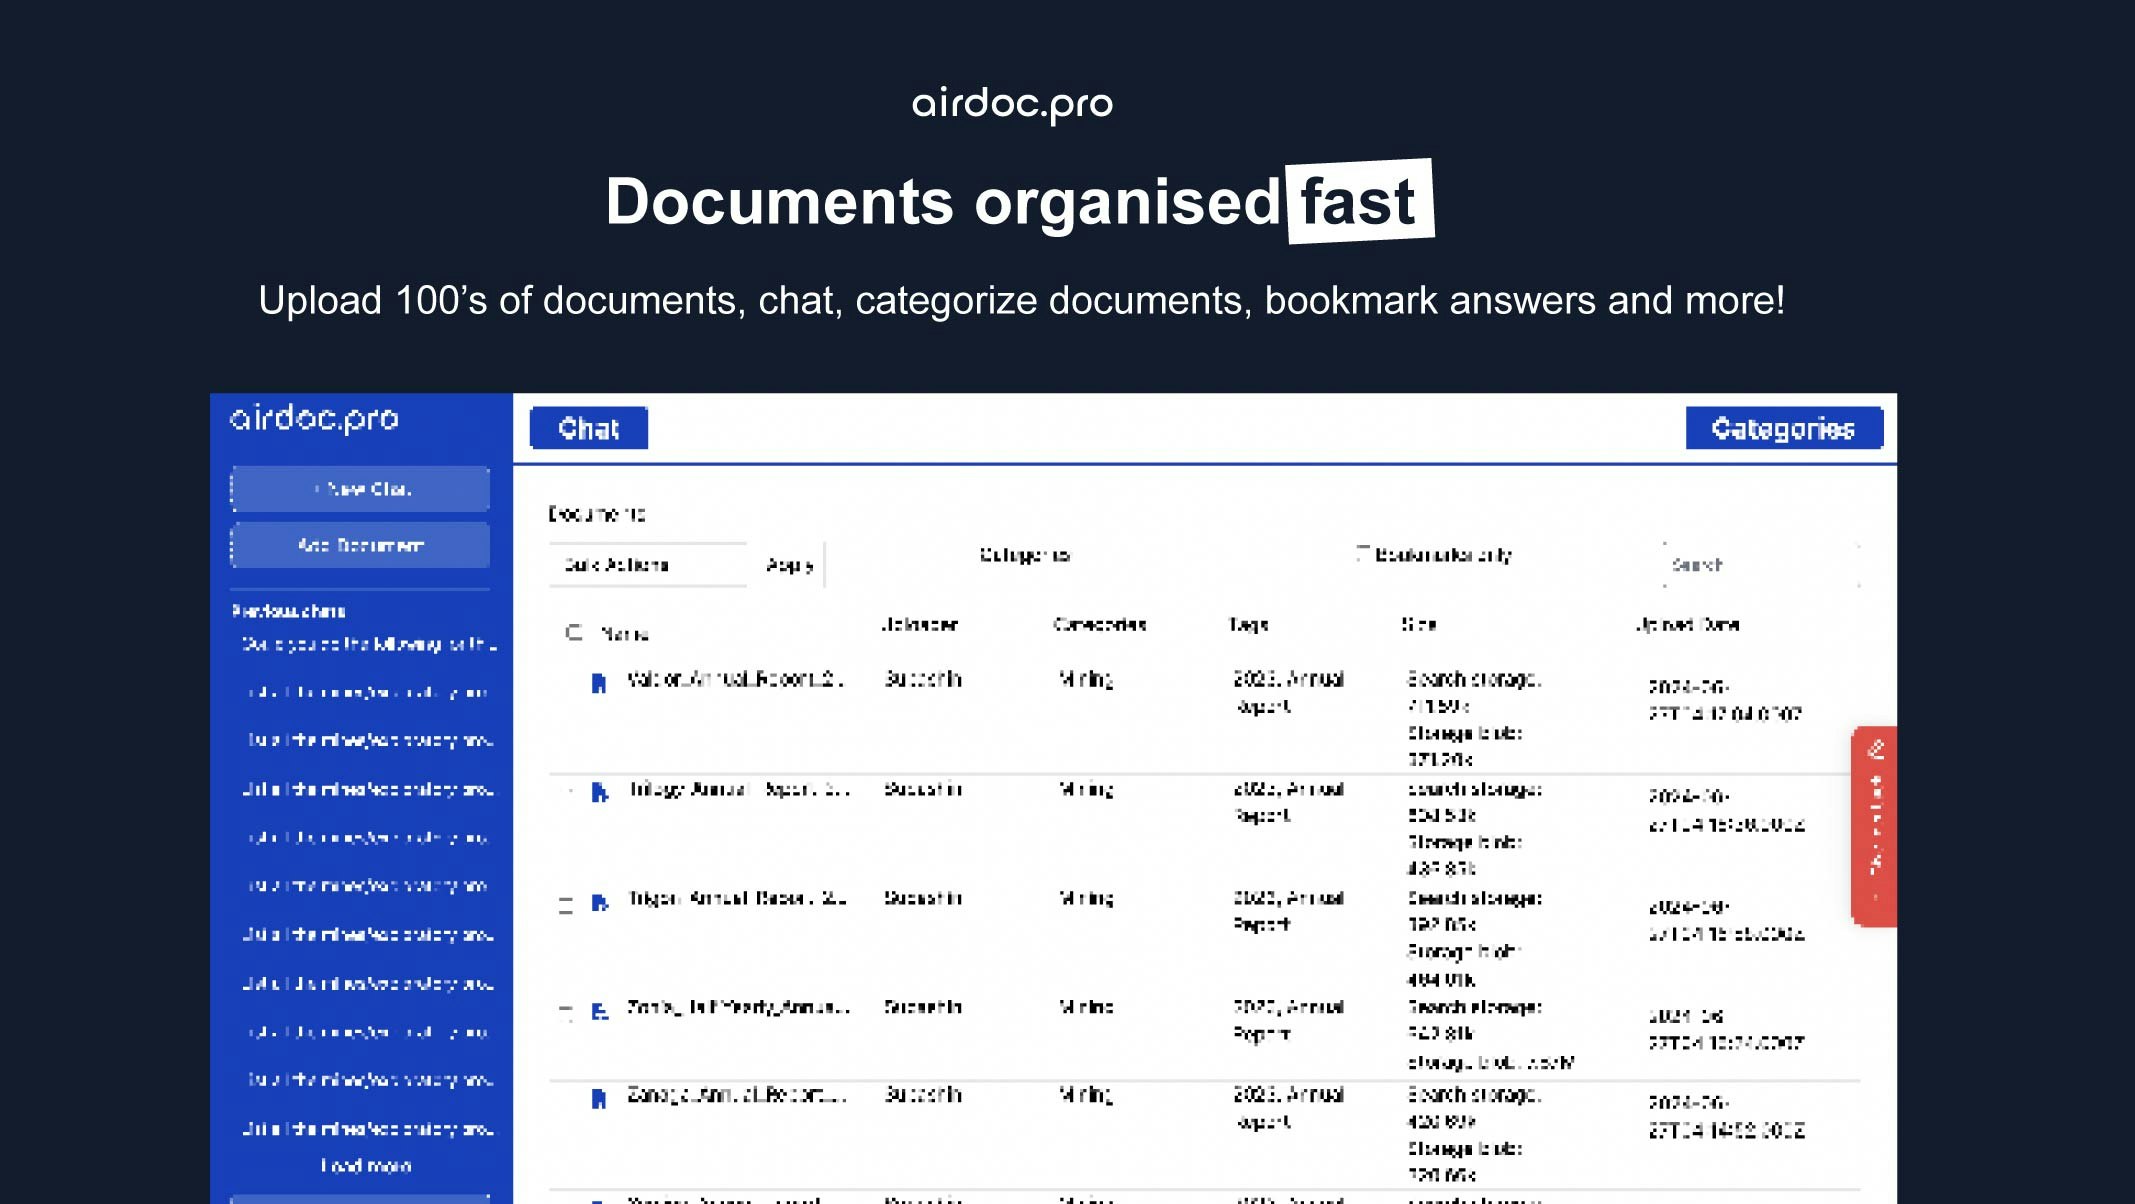
Task: Click bookmark icon of third document row
Action: tap(599, 902)
